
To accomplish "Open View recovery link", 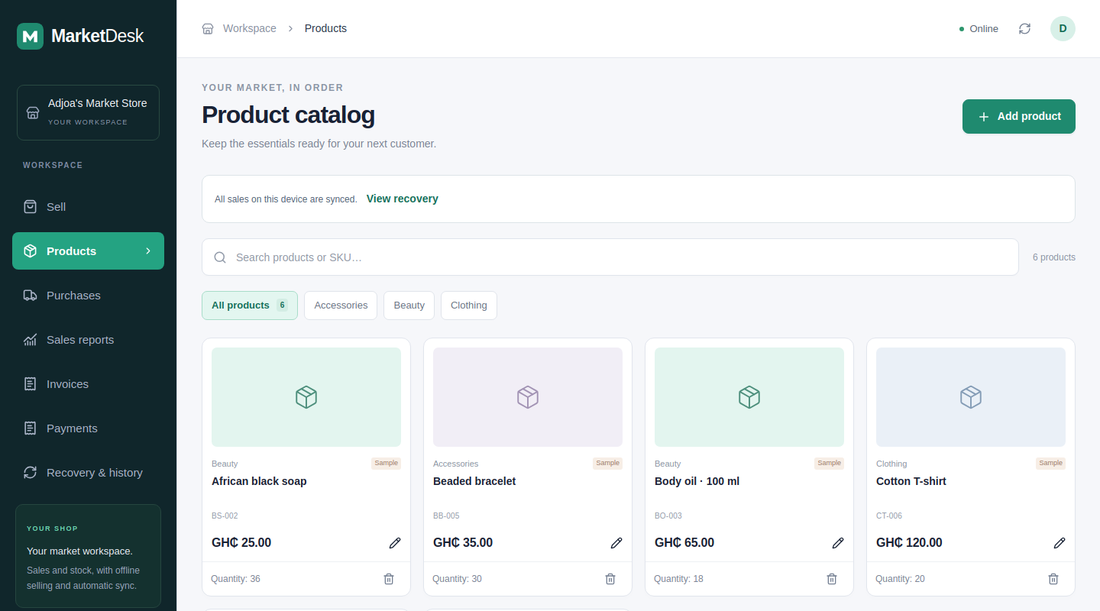I will click(402, 199).
